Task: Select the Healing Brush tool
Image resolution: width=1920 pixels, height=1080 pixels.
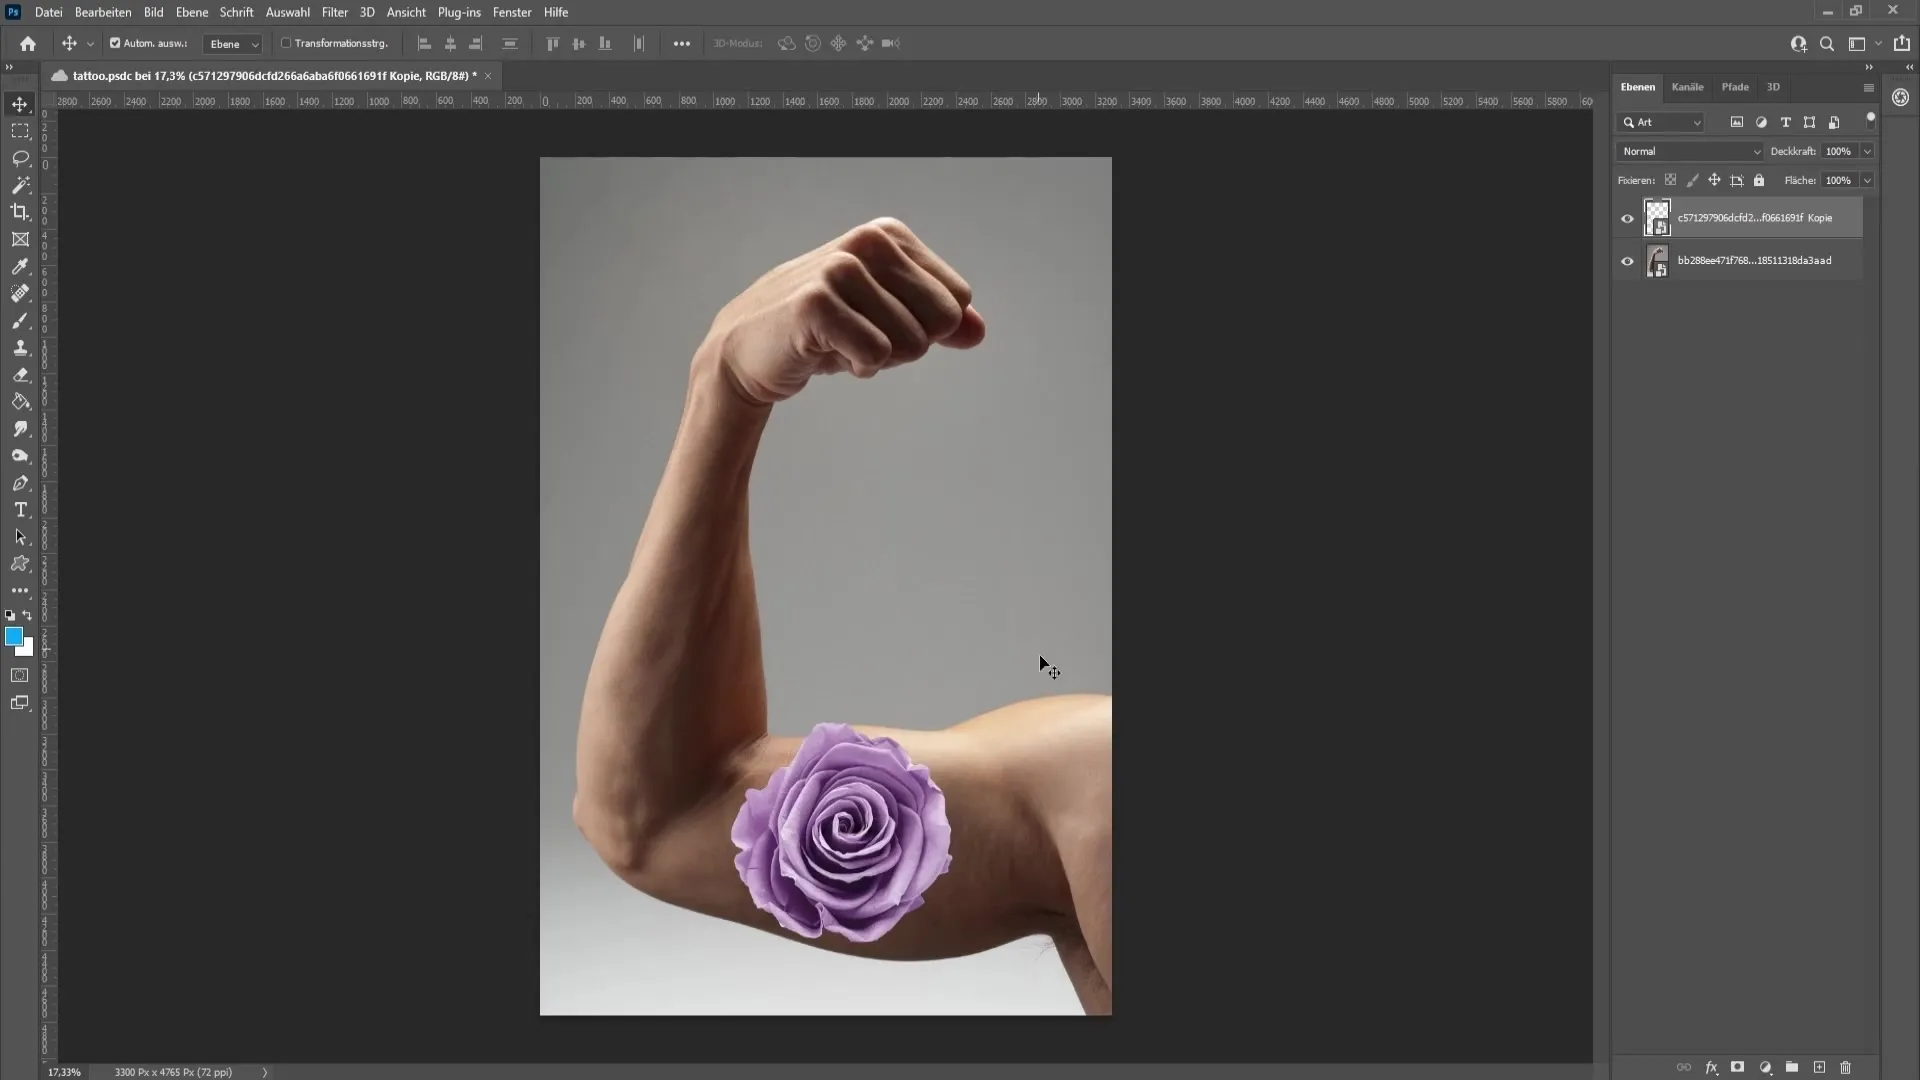Action: pyautogui.click(x=20, y=293)
